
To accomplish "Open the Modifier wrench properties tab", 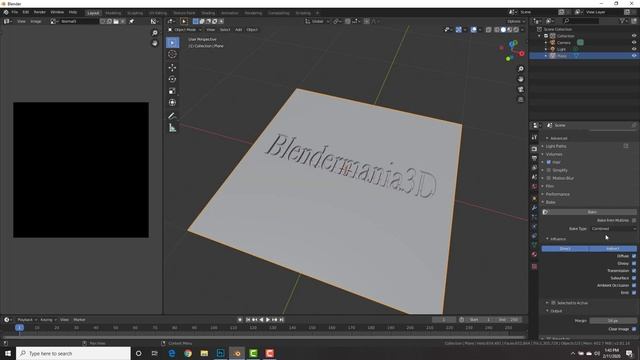I will (534, 208).
